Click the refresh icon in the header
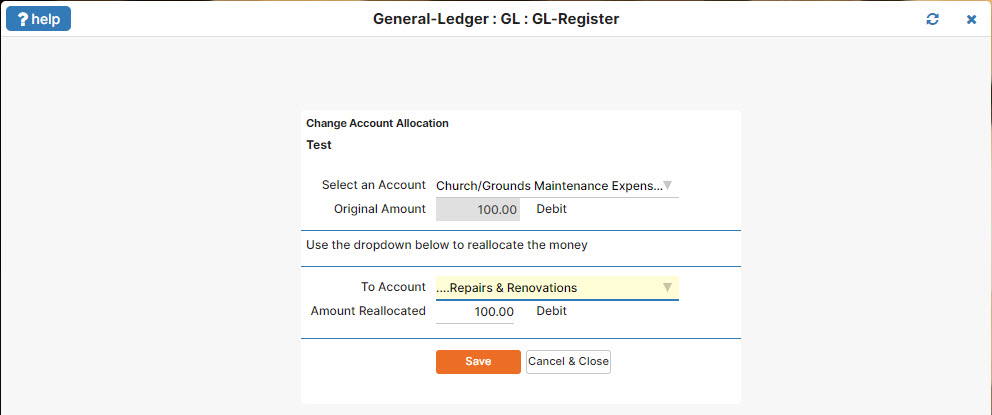This screenshot has height=415, width=992. pos(933,19)
